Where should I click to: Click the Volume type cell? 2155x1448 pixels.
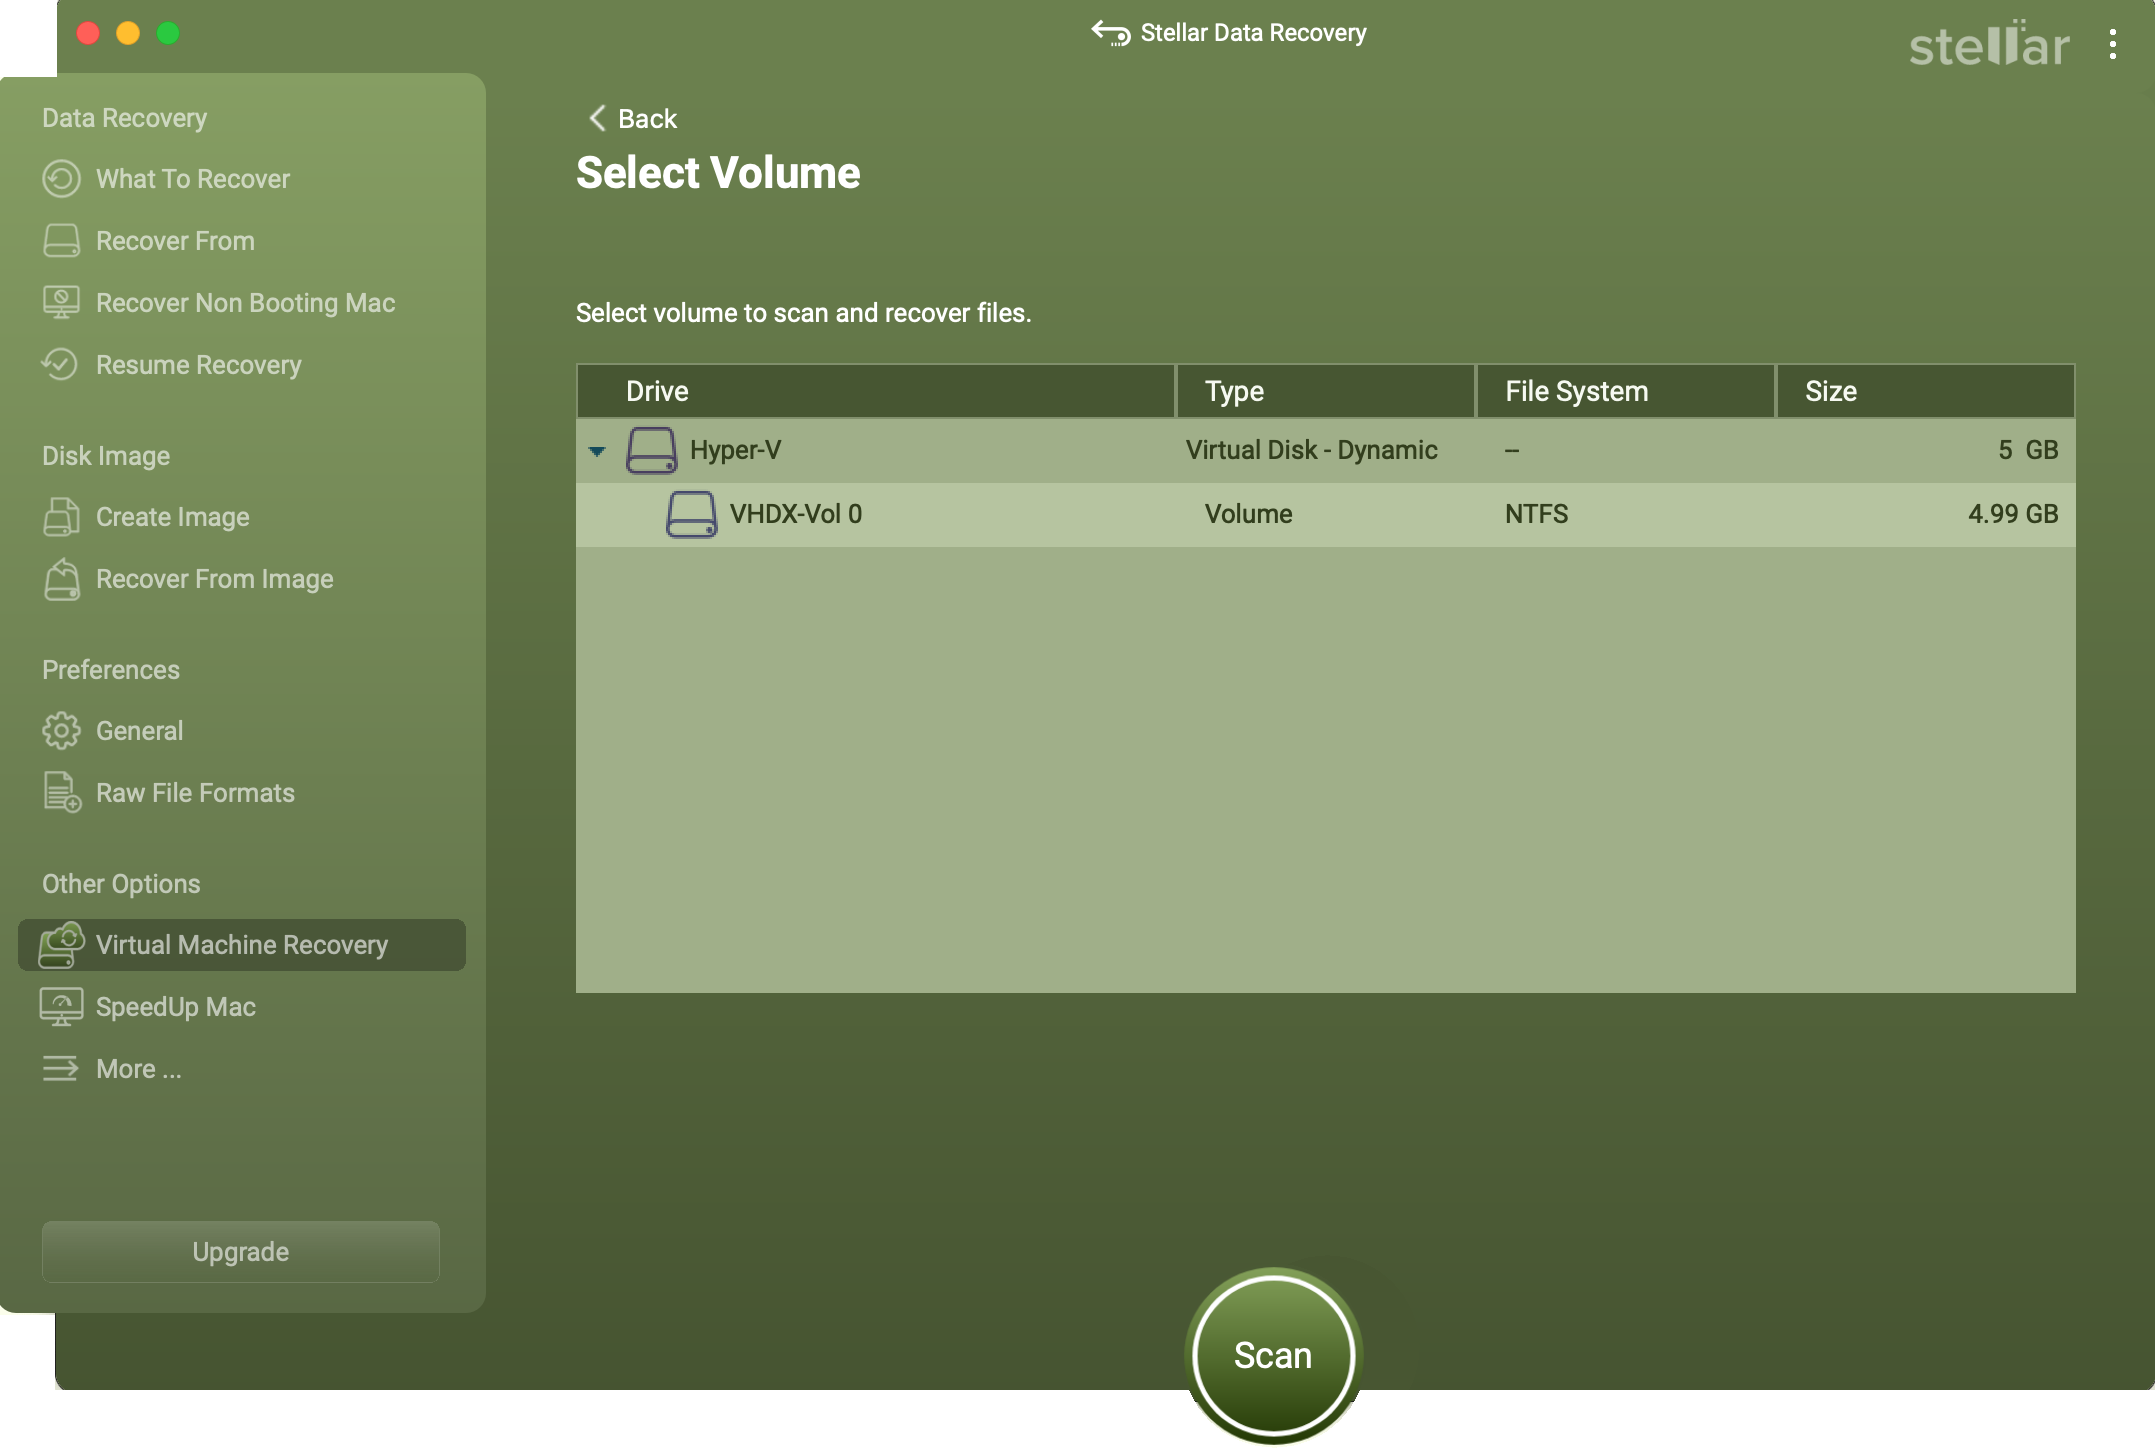[x=1248, y=514]
